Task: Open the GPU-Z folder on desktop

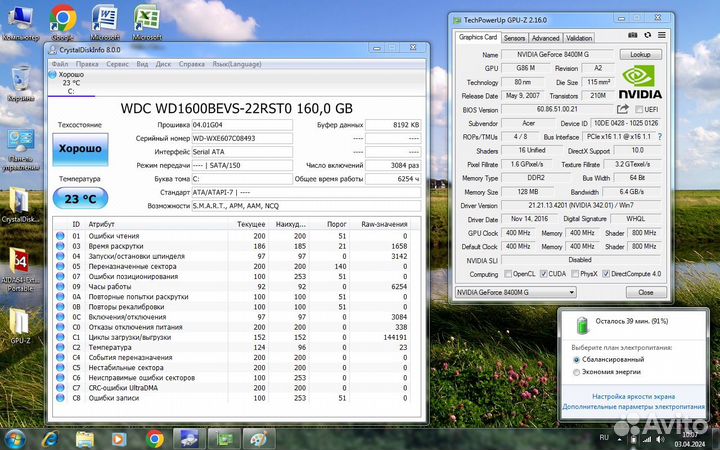Action: click(x=20, y=326)
